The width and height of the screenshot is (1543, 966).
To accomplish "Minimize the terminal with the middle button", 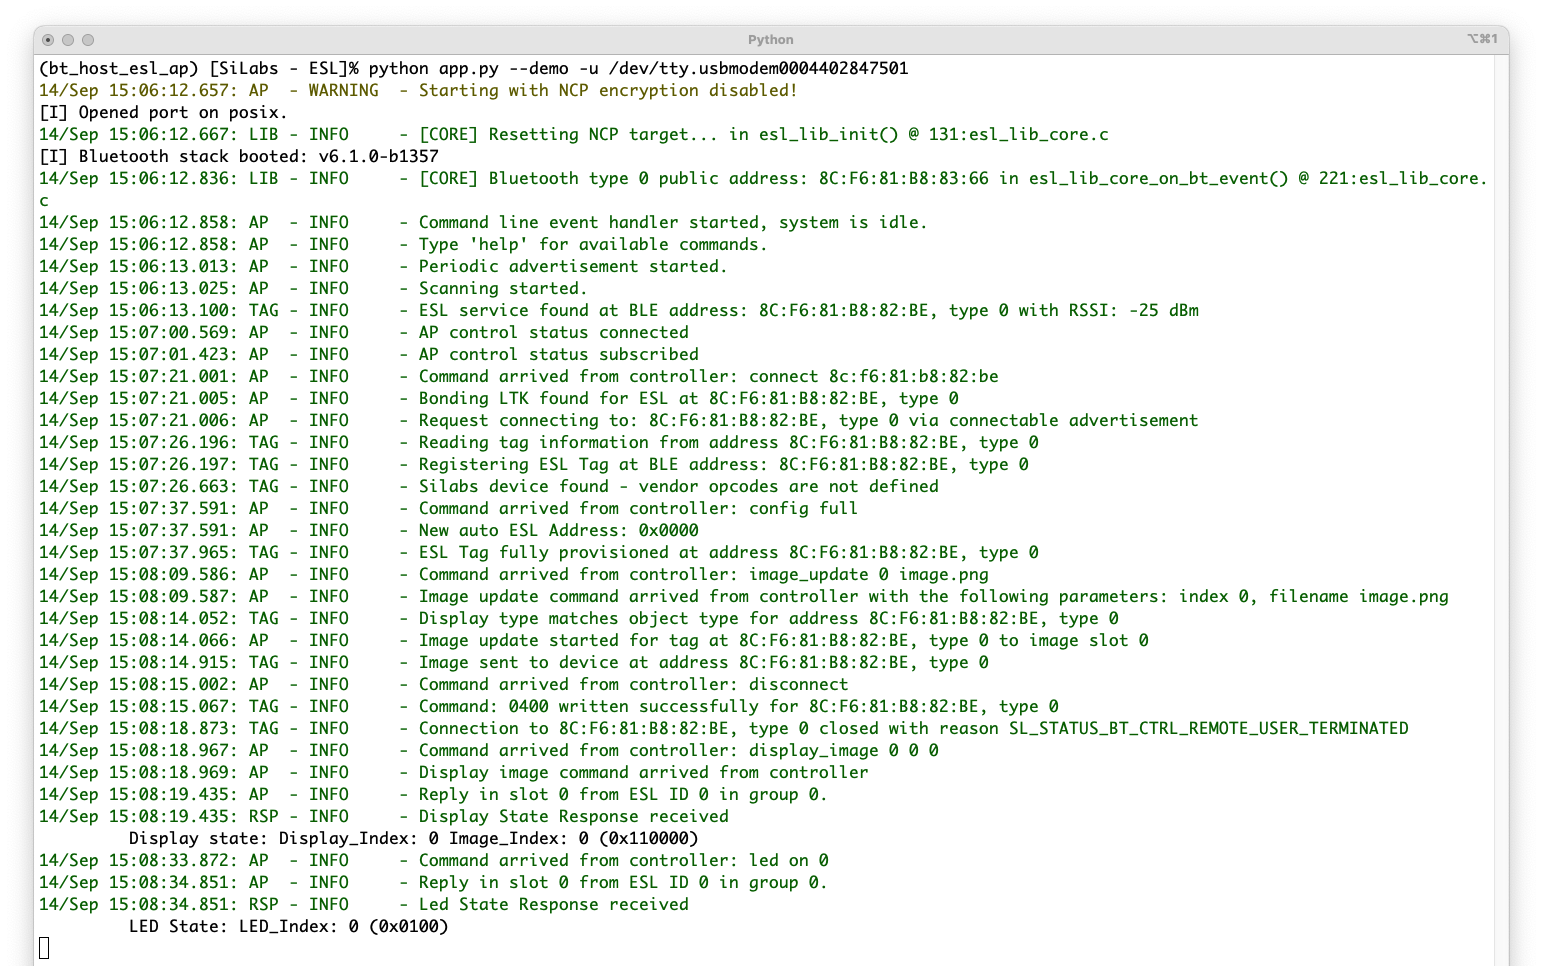I will tap(68, 40).
